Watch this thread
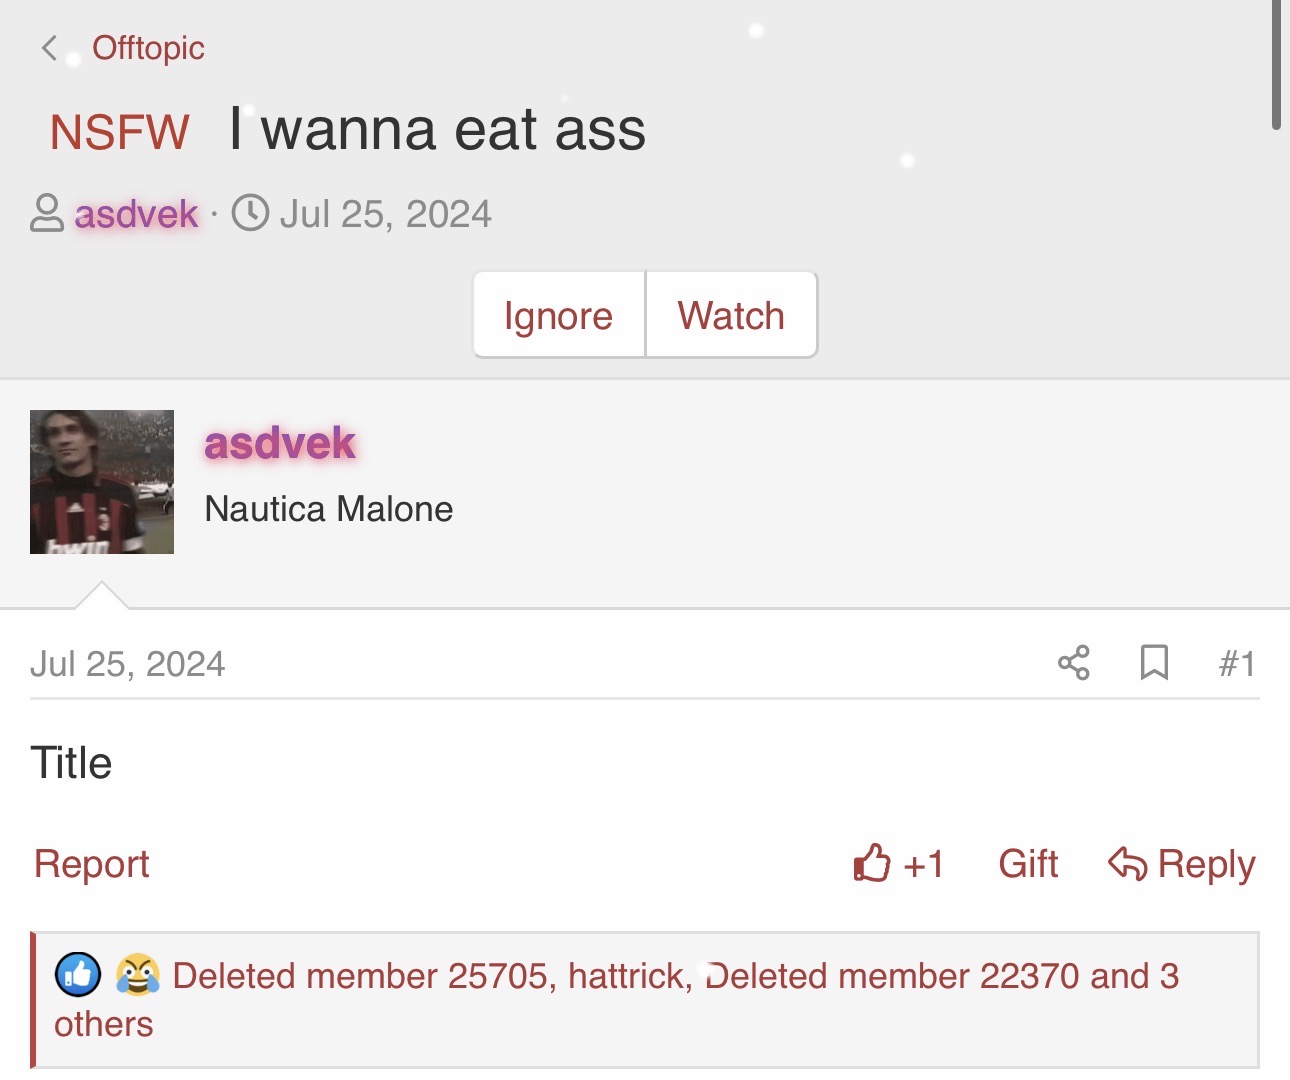The width and height of the screenshot is (1290, 1080). tap(731, 315)
